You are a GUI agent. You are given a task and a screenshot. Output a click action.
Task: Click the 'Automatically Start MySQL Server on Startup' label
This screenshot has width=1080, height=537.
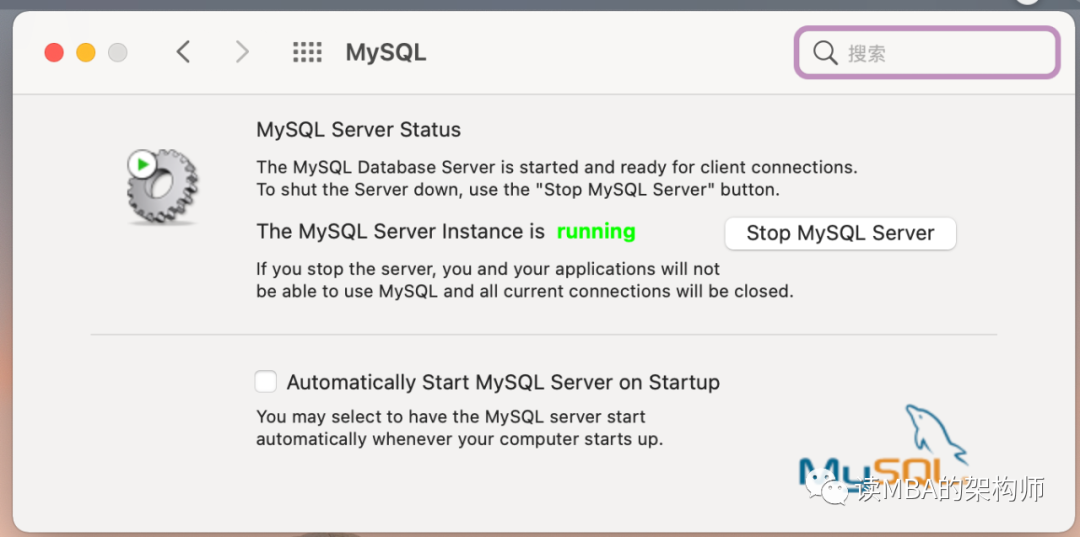503,382
